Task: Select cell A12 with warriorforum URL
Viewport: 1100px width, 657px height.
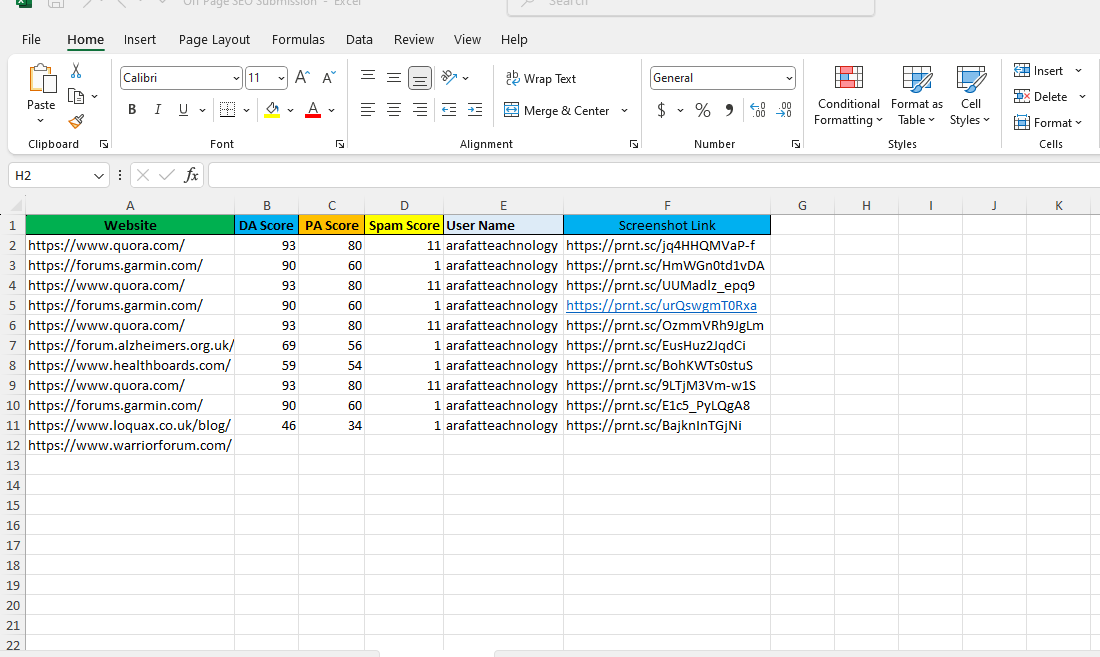Action: (x=130, y=445)
